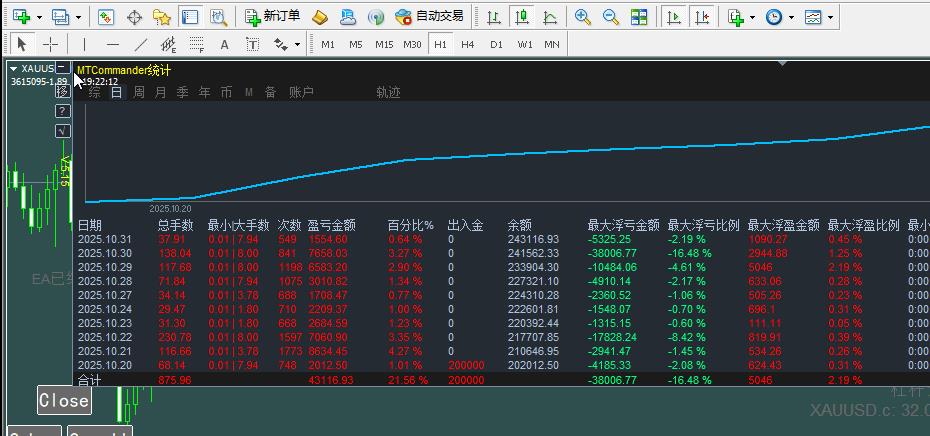The image size is (930, 436).
Task: Open the Signals broadcast icon
Action: click(376, 17)
